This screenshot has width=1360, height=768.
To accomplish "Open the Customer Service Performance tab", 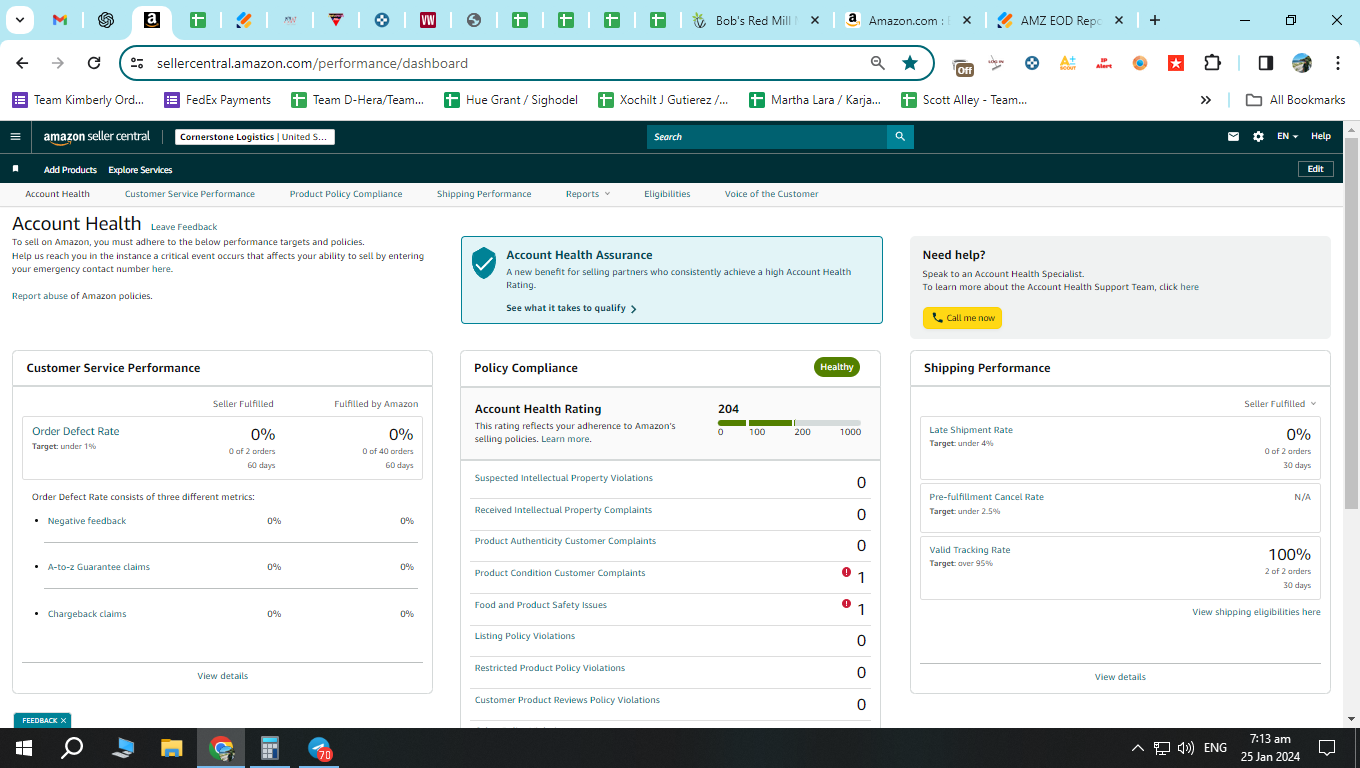I will tap(190, 194).
